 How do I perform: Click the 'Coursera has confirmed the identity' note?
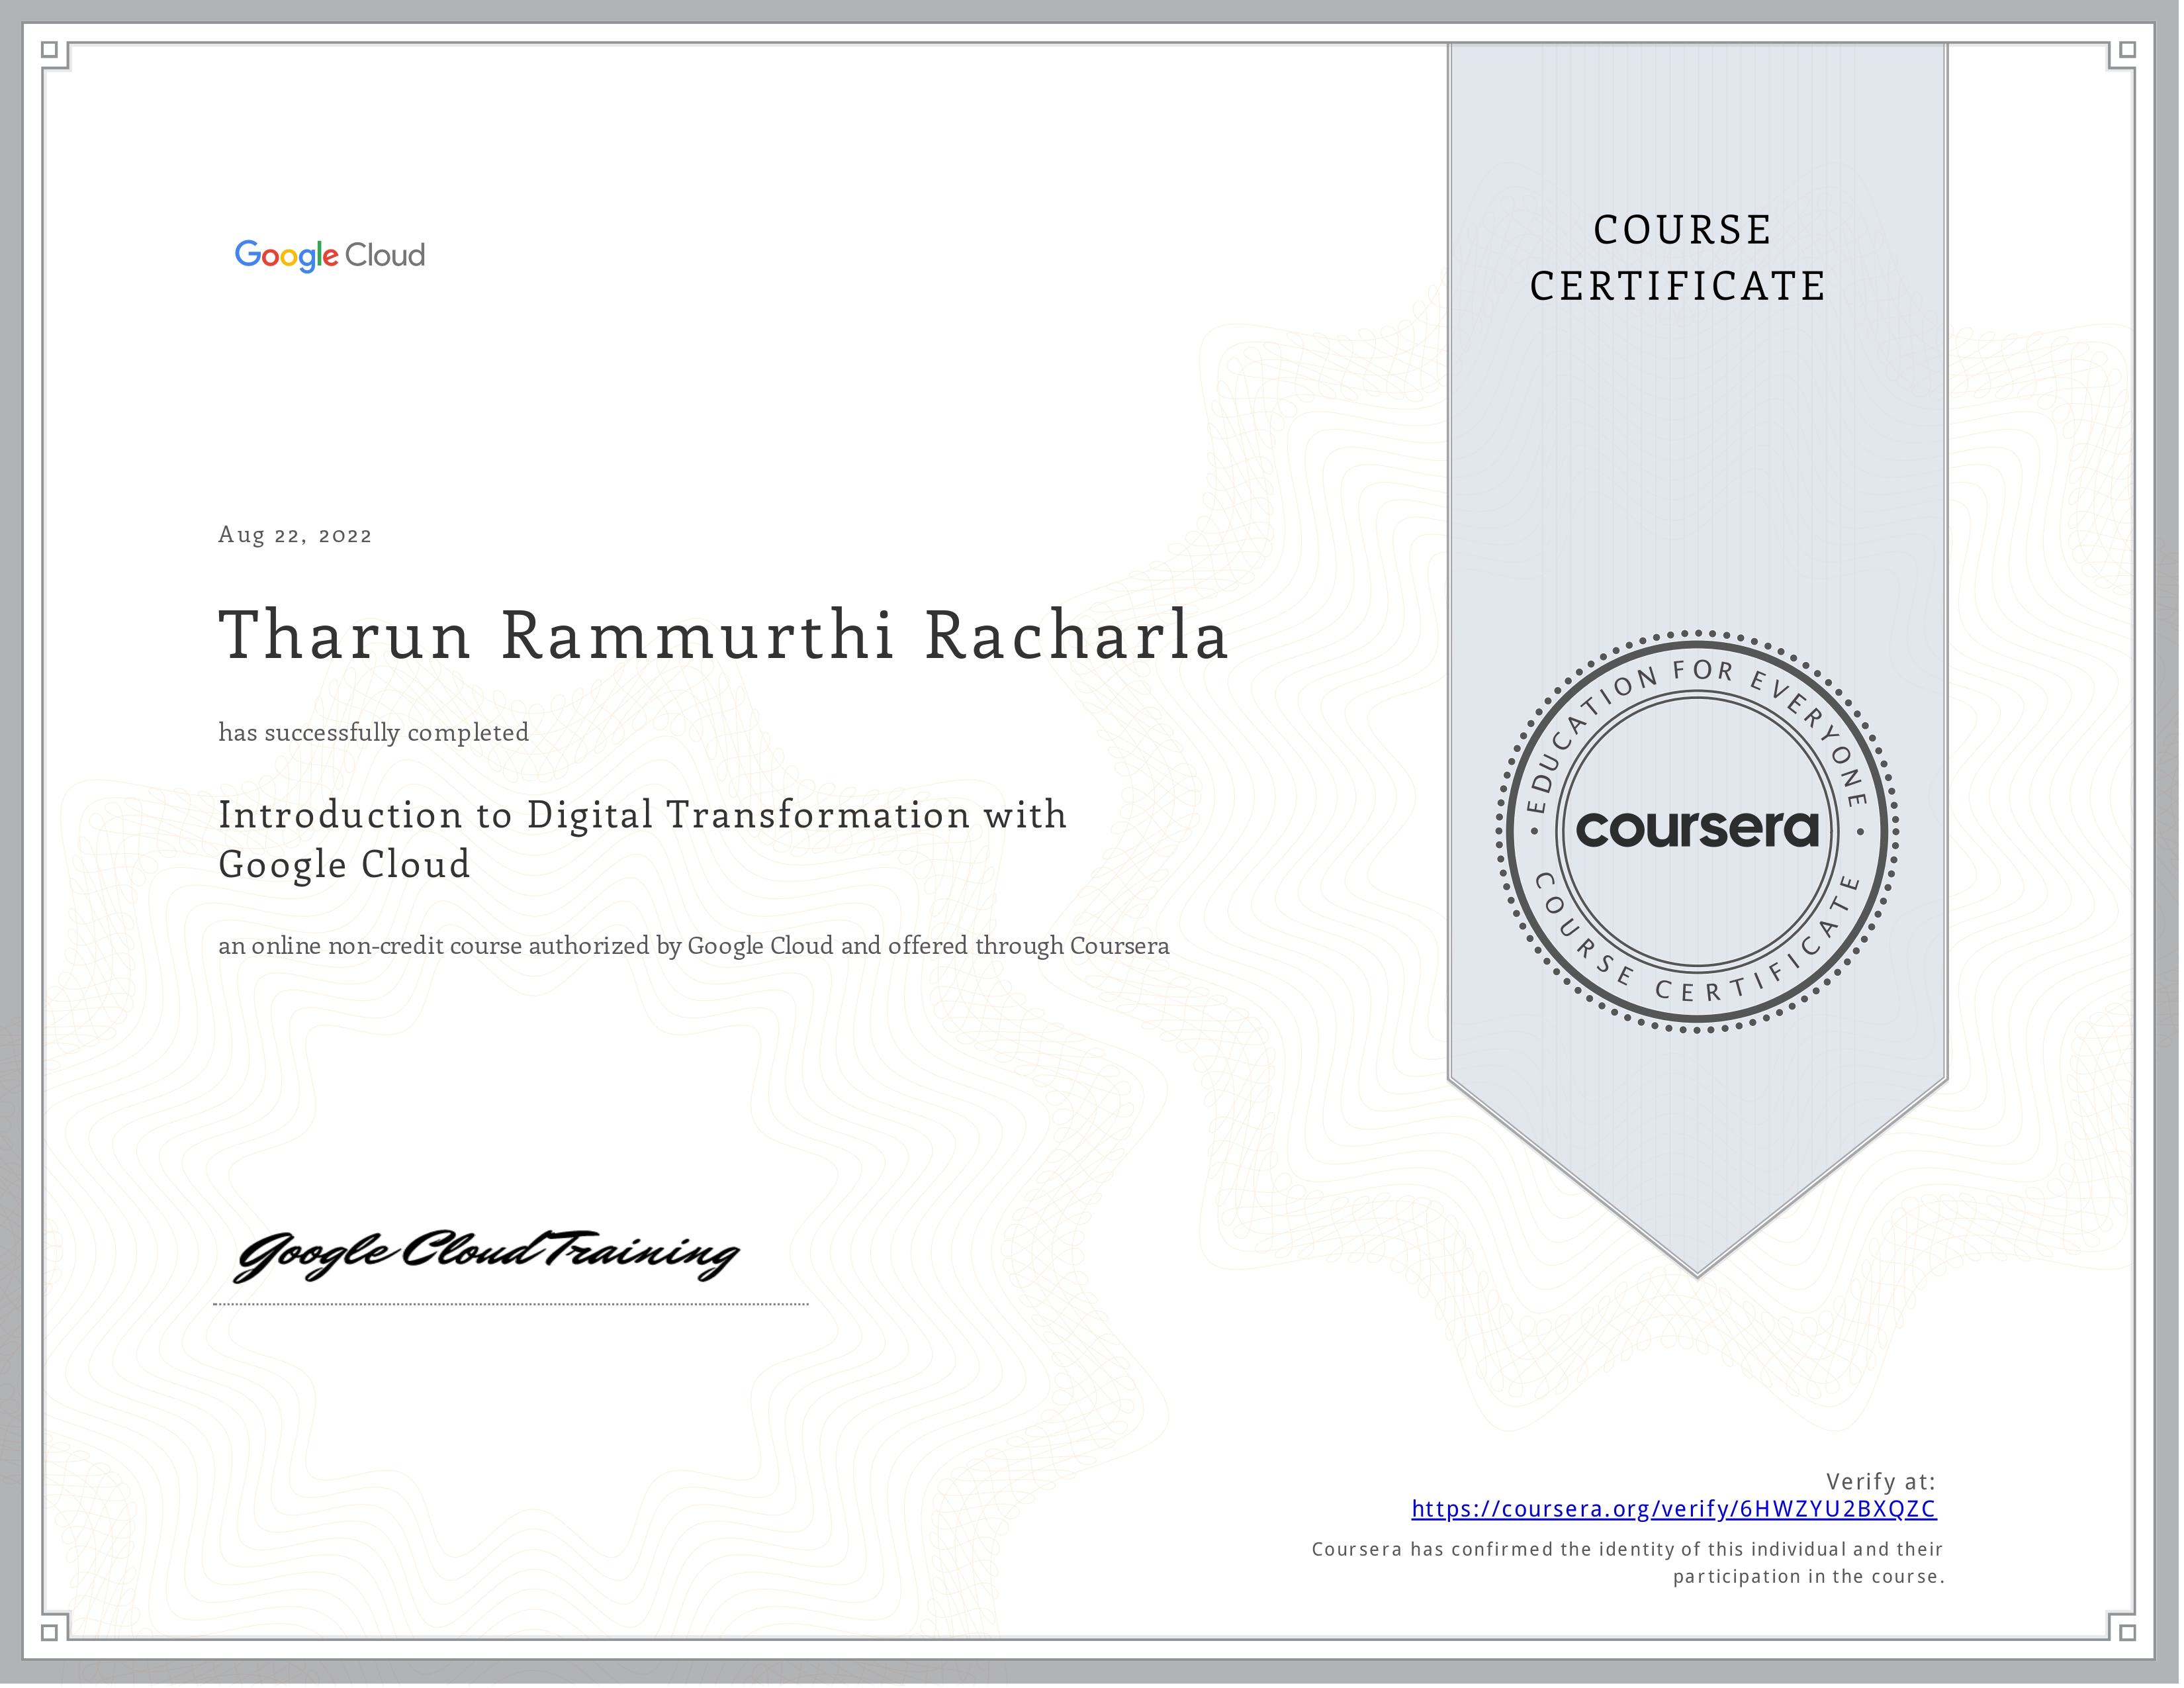pos(1627,1563)
